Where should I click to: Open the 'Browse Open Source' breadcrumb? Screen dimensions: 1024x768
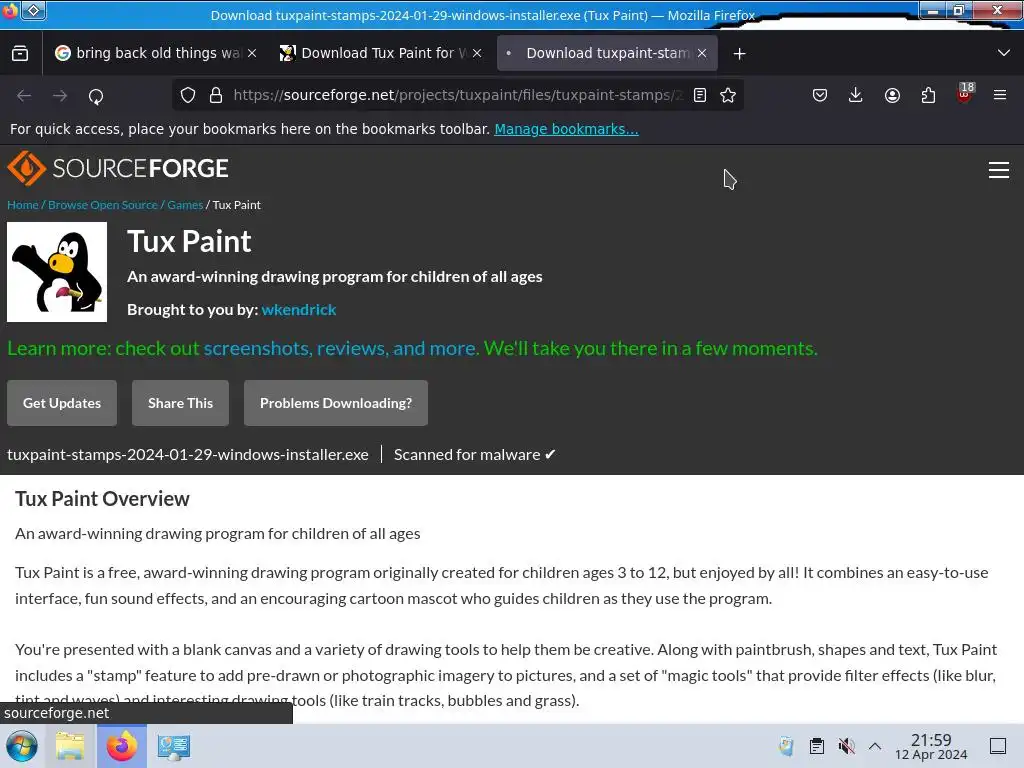pyautogui.click(x=103, y=205)
